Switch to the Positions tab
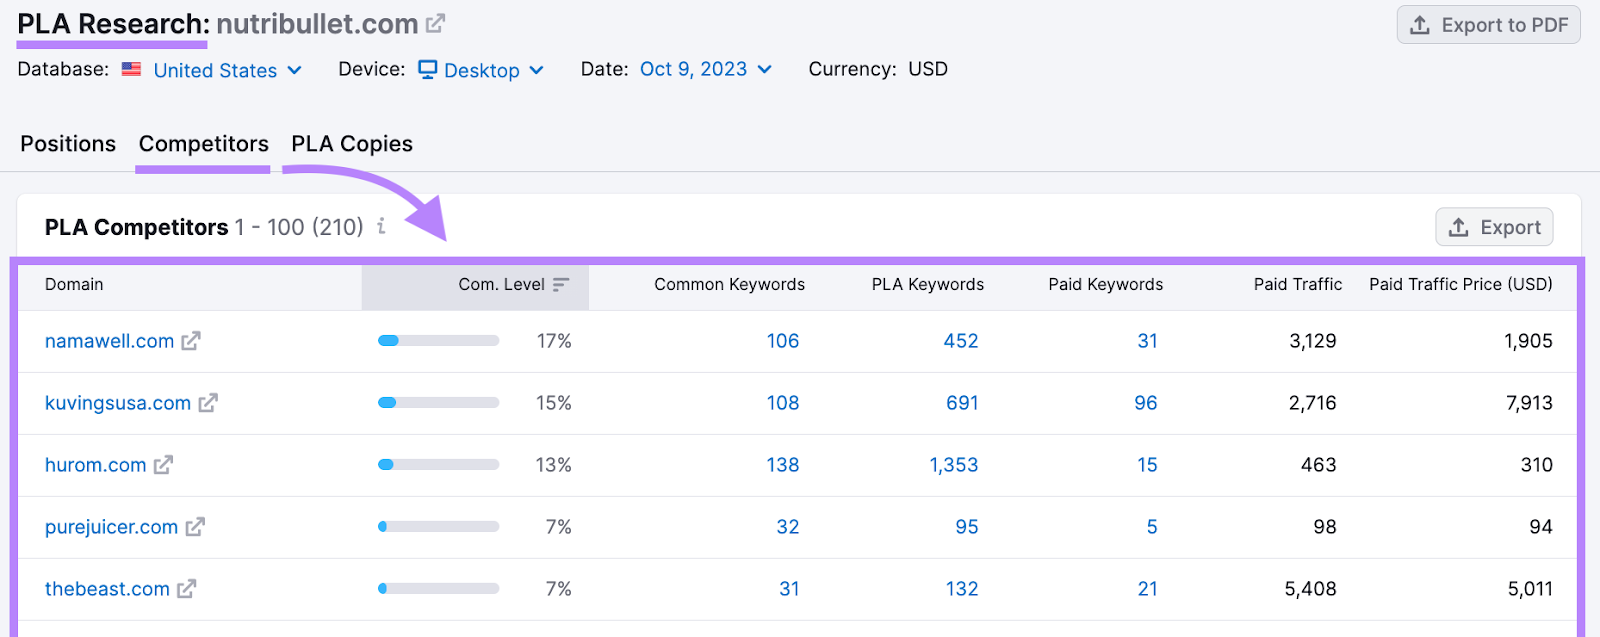This screenshot has height=637, width=1600. coord(68,144)
